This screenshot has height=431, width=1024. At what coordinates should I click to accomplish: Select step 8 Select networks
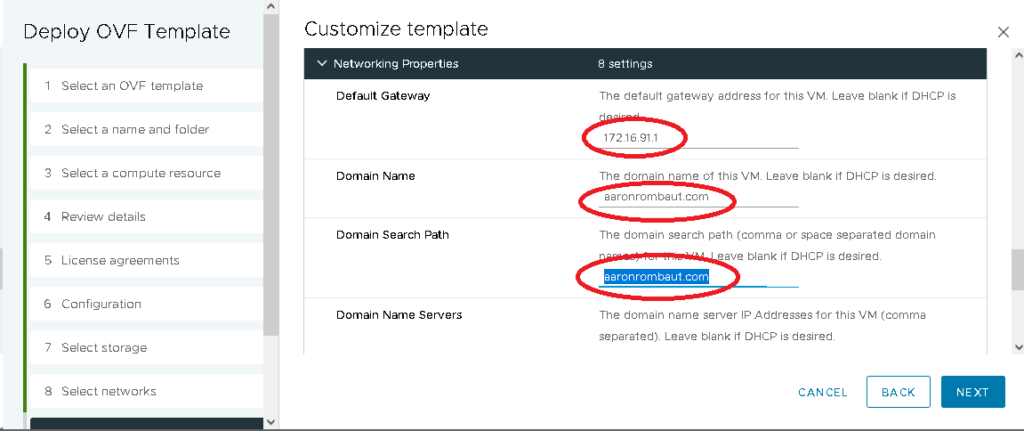[x=108, y=391]
